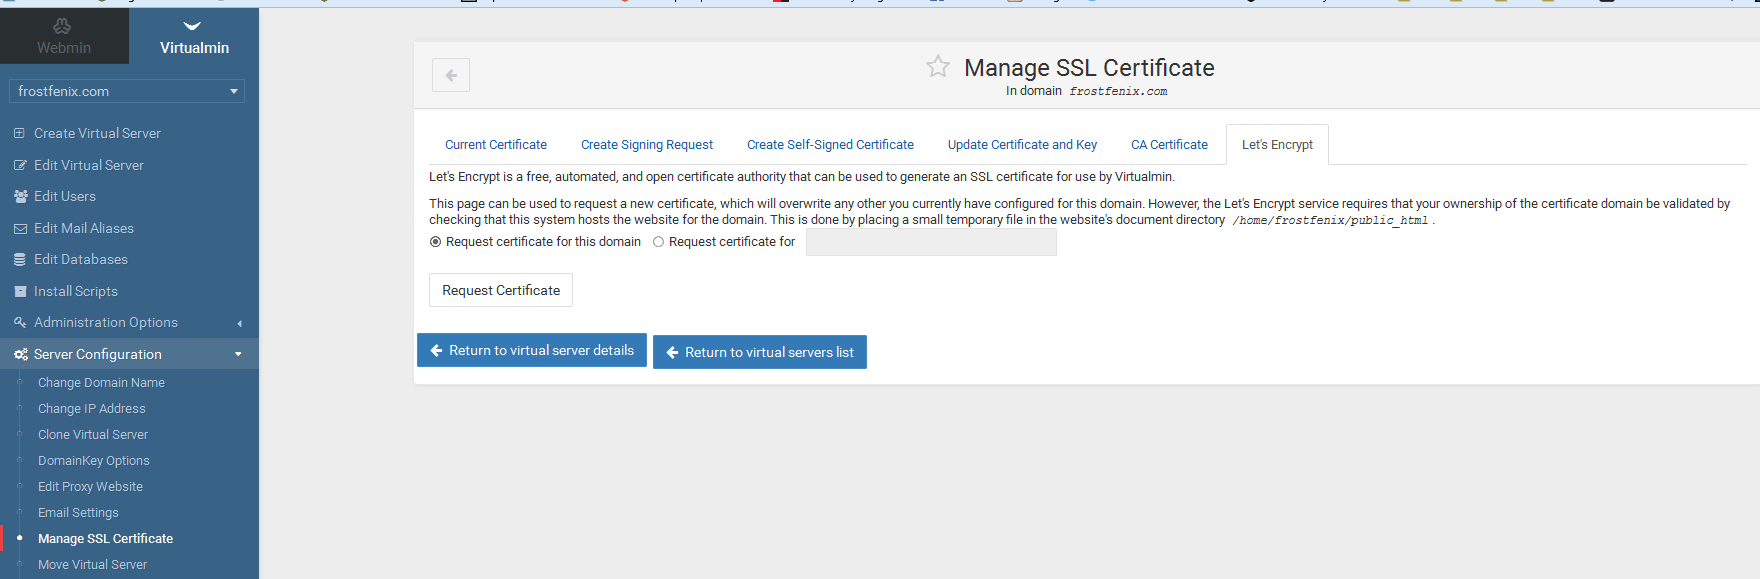Screen dimensions: 1760x579
Task: Open Change IP Address submenu item
Action: (92, 409)
